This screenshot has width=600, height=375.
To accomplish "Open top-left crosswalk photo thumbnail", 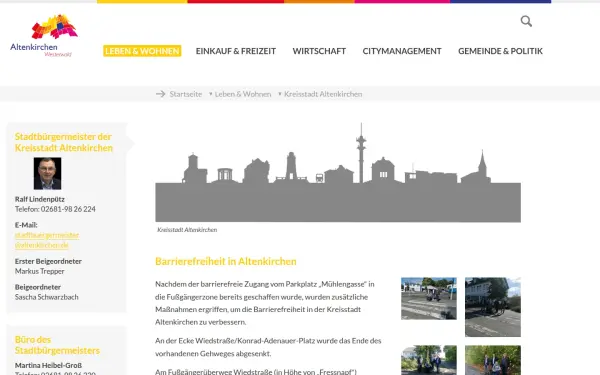I will (x=429, y=298).
